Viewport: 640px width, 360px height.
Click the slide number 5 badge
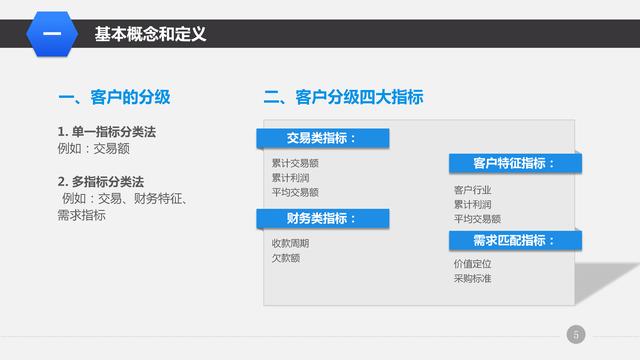(x=576, y=335)
